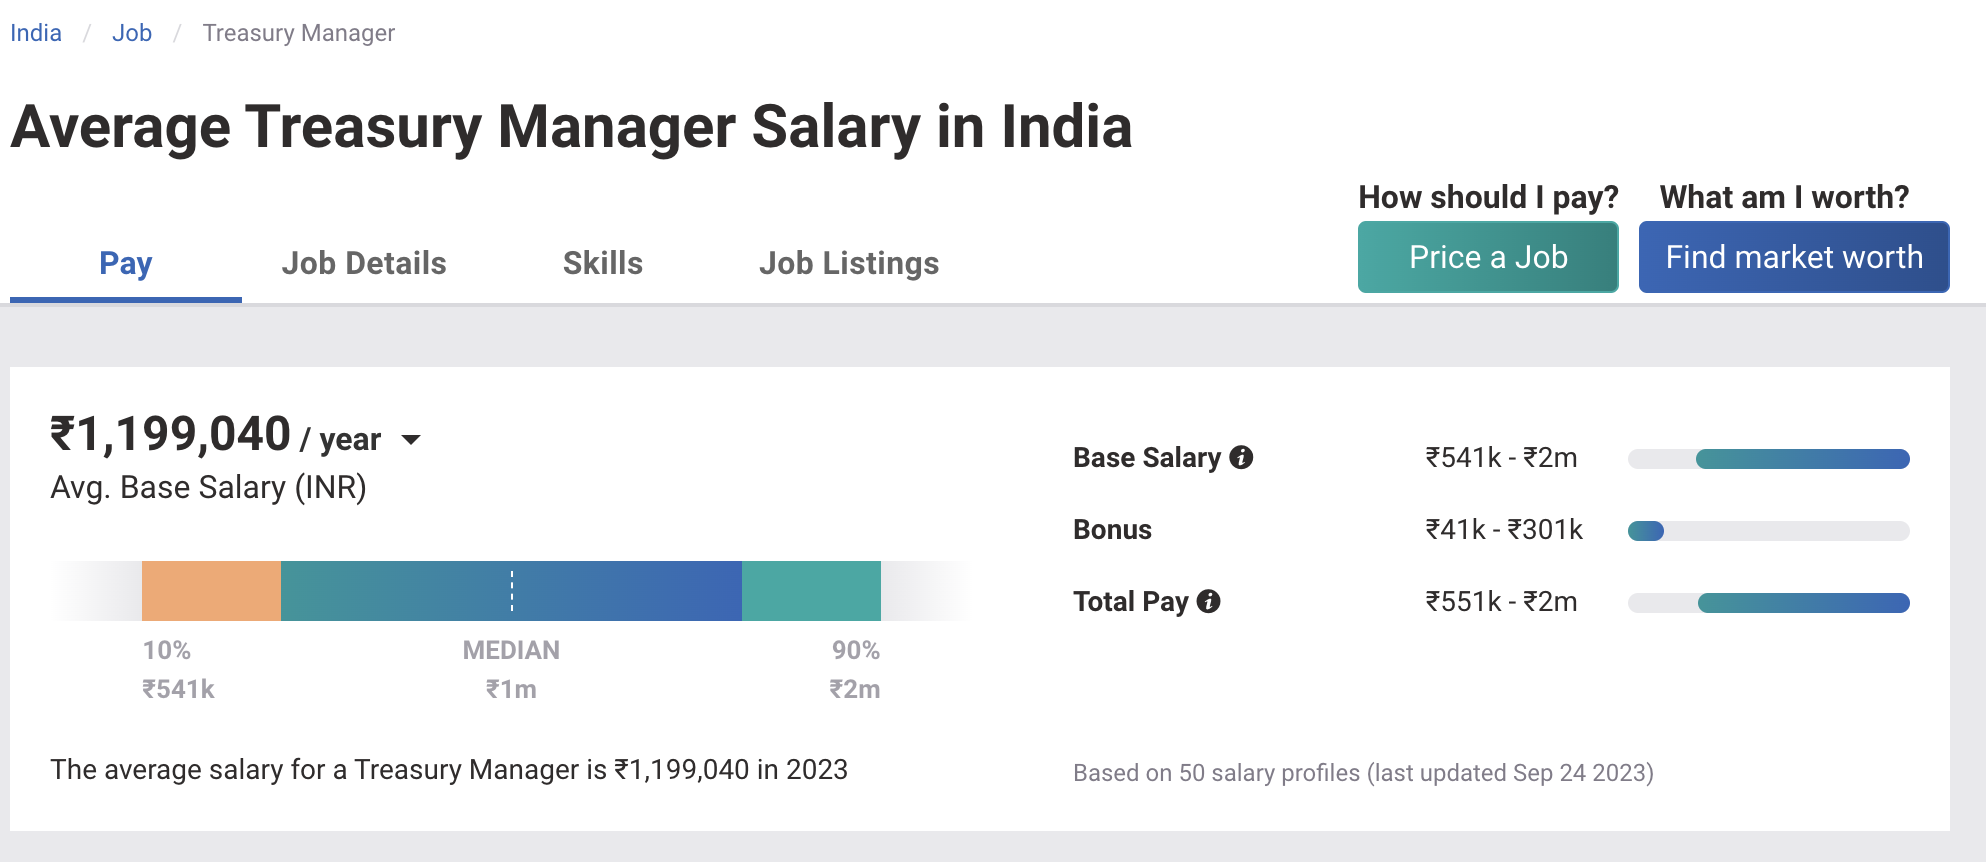Select the Skills tab
Viewport: 1986px width, 862px height.
(602, 264)
